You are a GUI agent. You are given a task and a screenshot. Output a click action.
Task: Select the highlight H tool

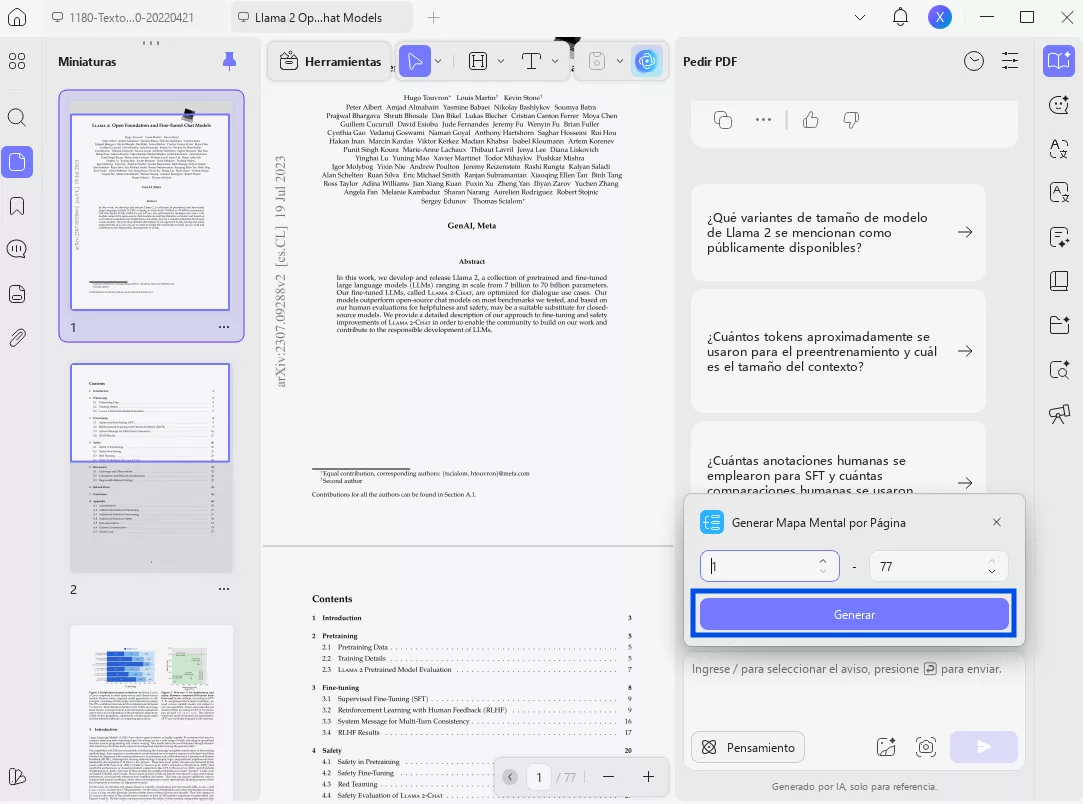pos(478,61)
